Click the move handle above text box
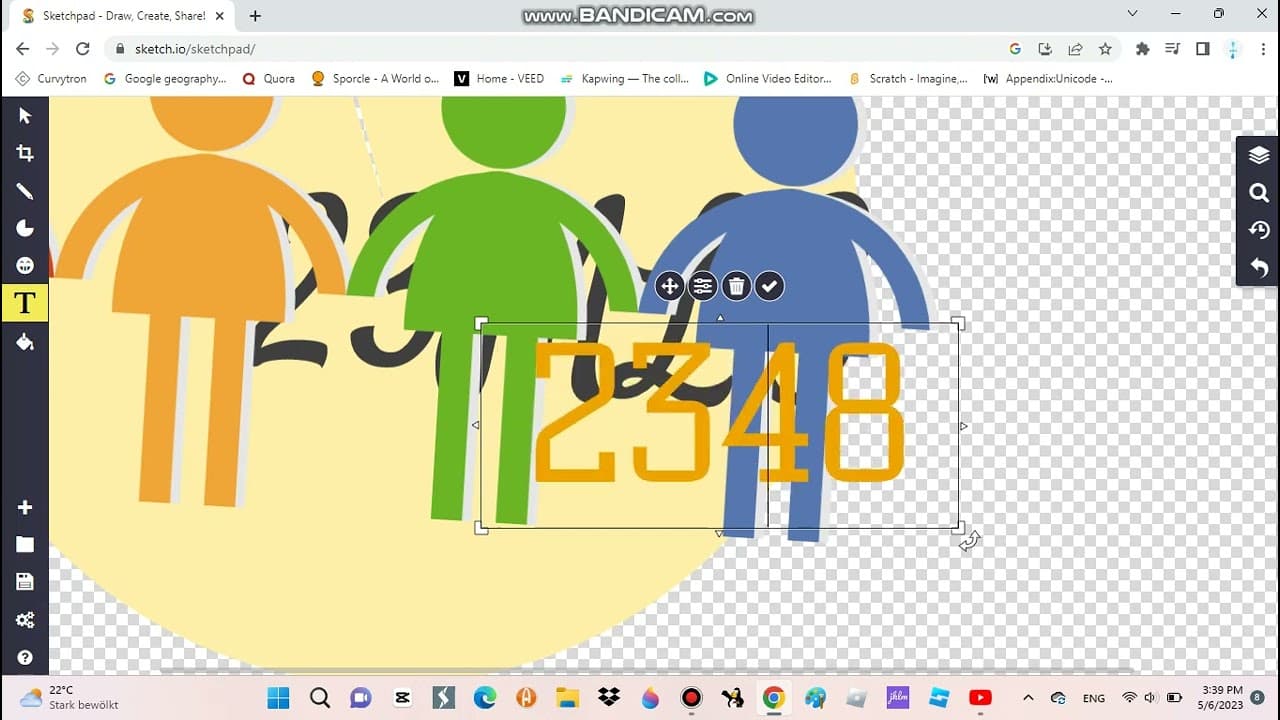 (669, 287)
